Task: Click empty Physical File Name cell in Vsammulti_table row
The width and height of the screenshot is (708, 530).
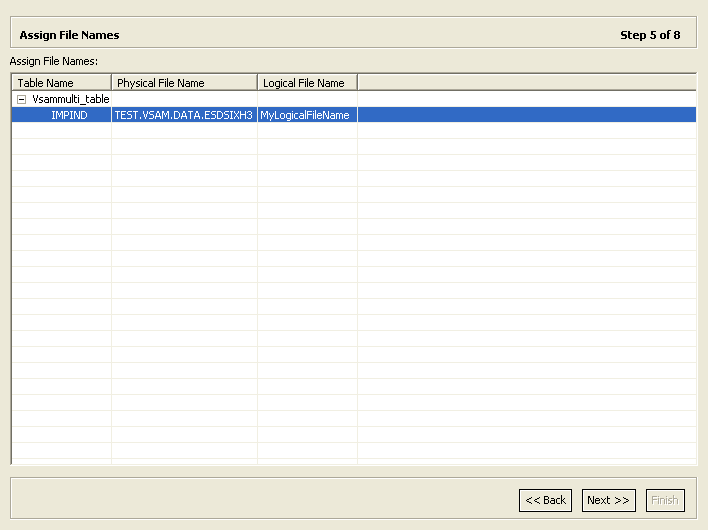Action: coord(184,100)
